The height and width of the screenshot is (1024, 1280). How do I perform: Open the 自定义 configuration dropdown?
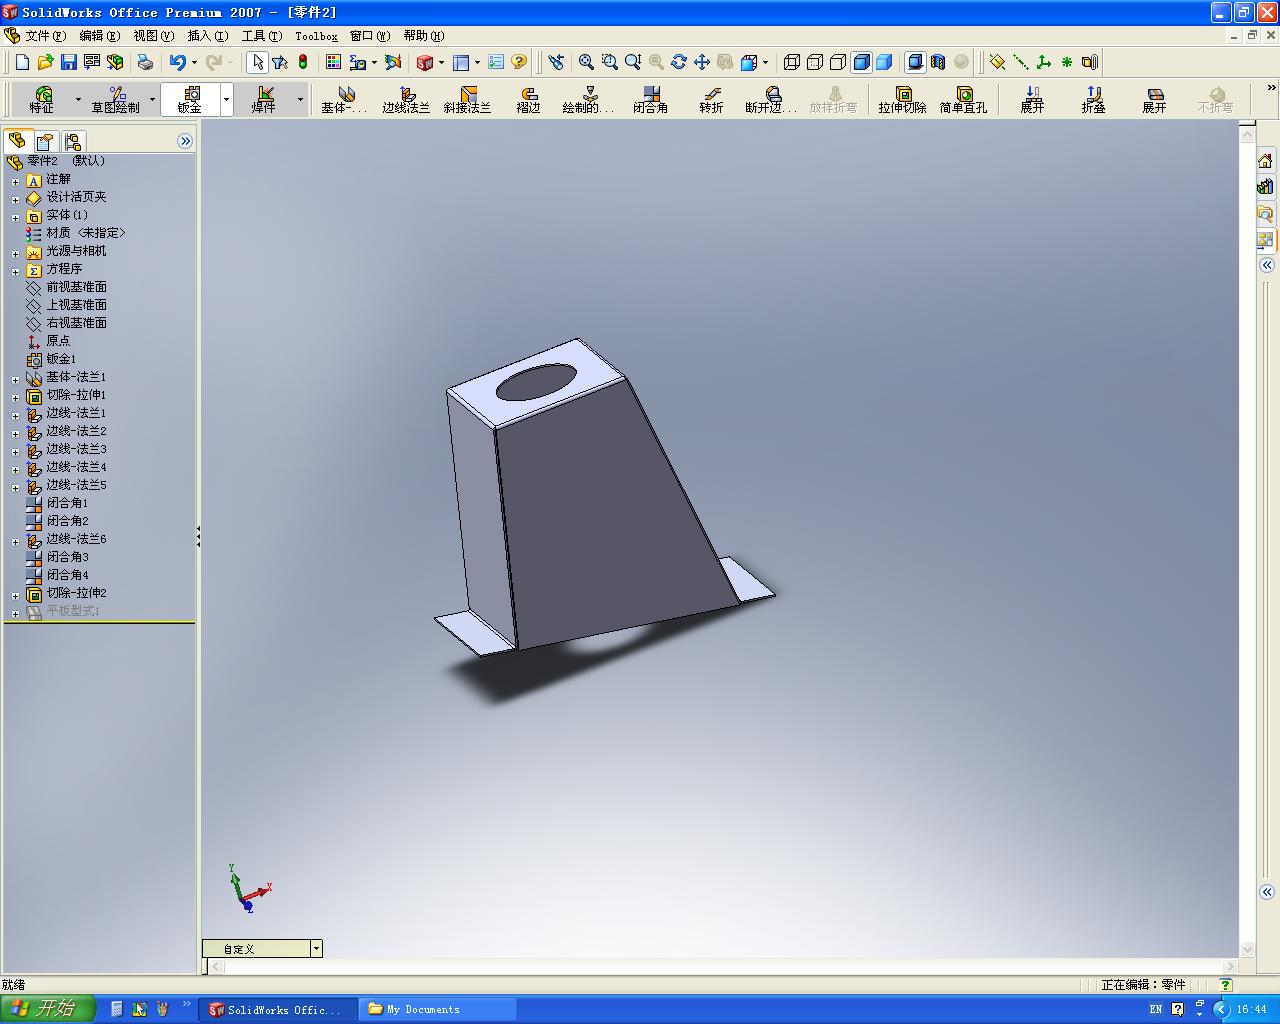pyautogui.click(x=316, y=948)
